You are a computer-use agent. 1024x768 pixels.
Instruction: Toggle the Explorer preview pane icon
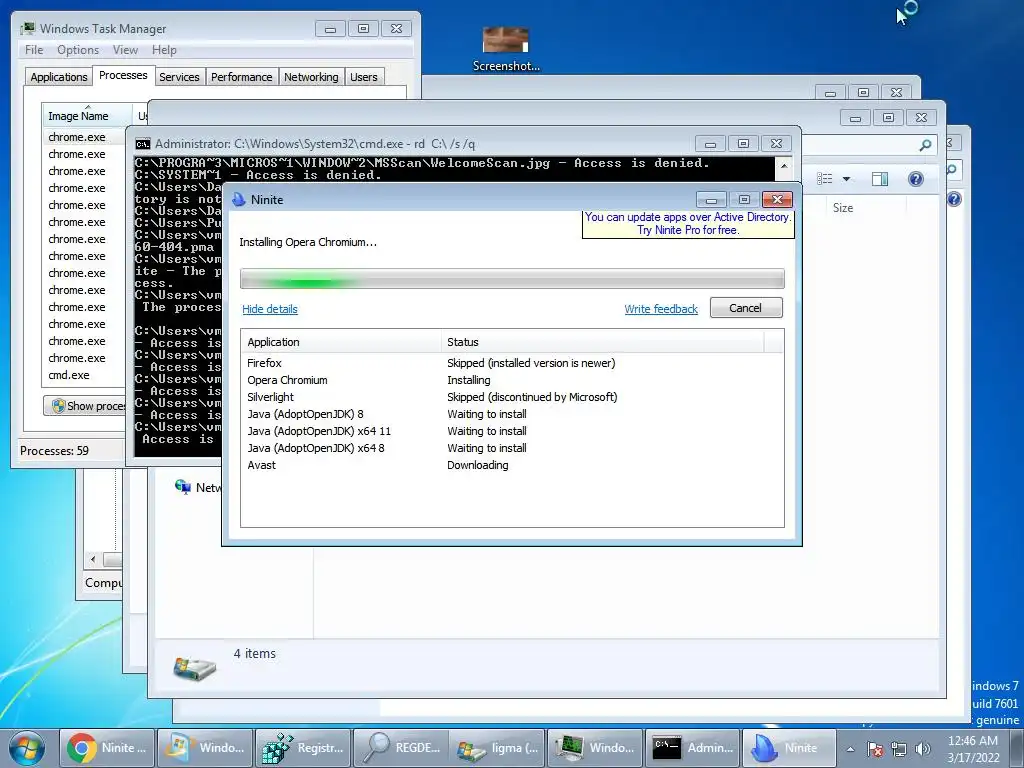(880, 179)
